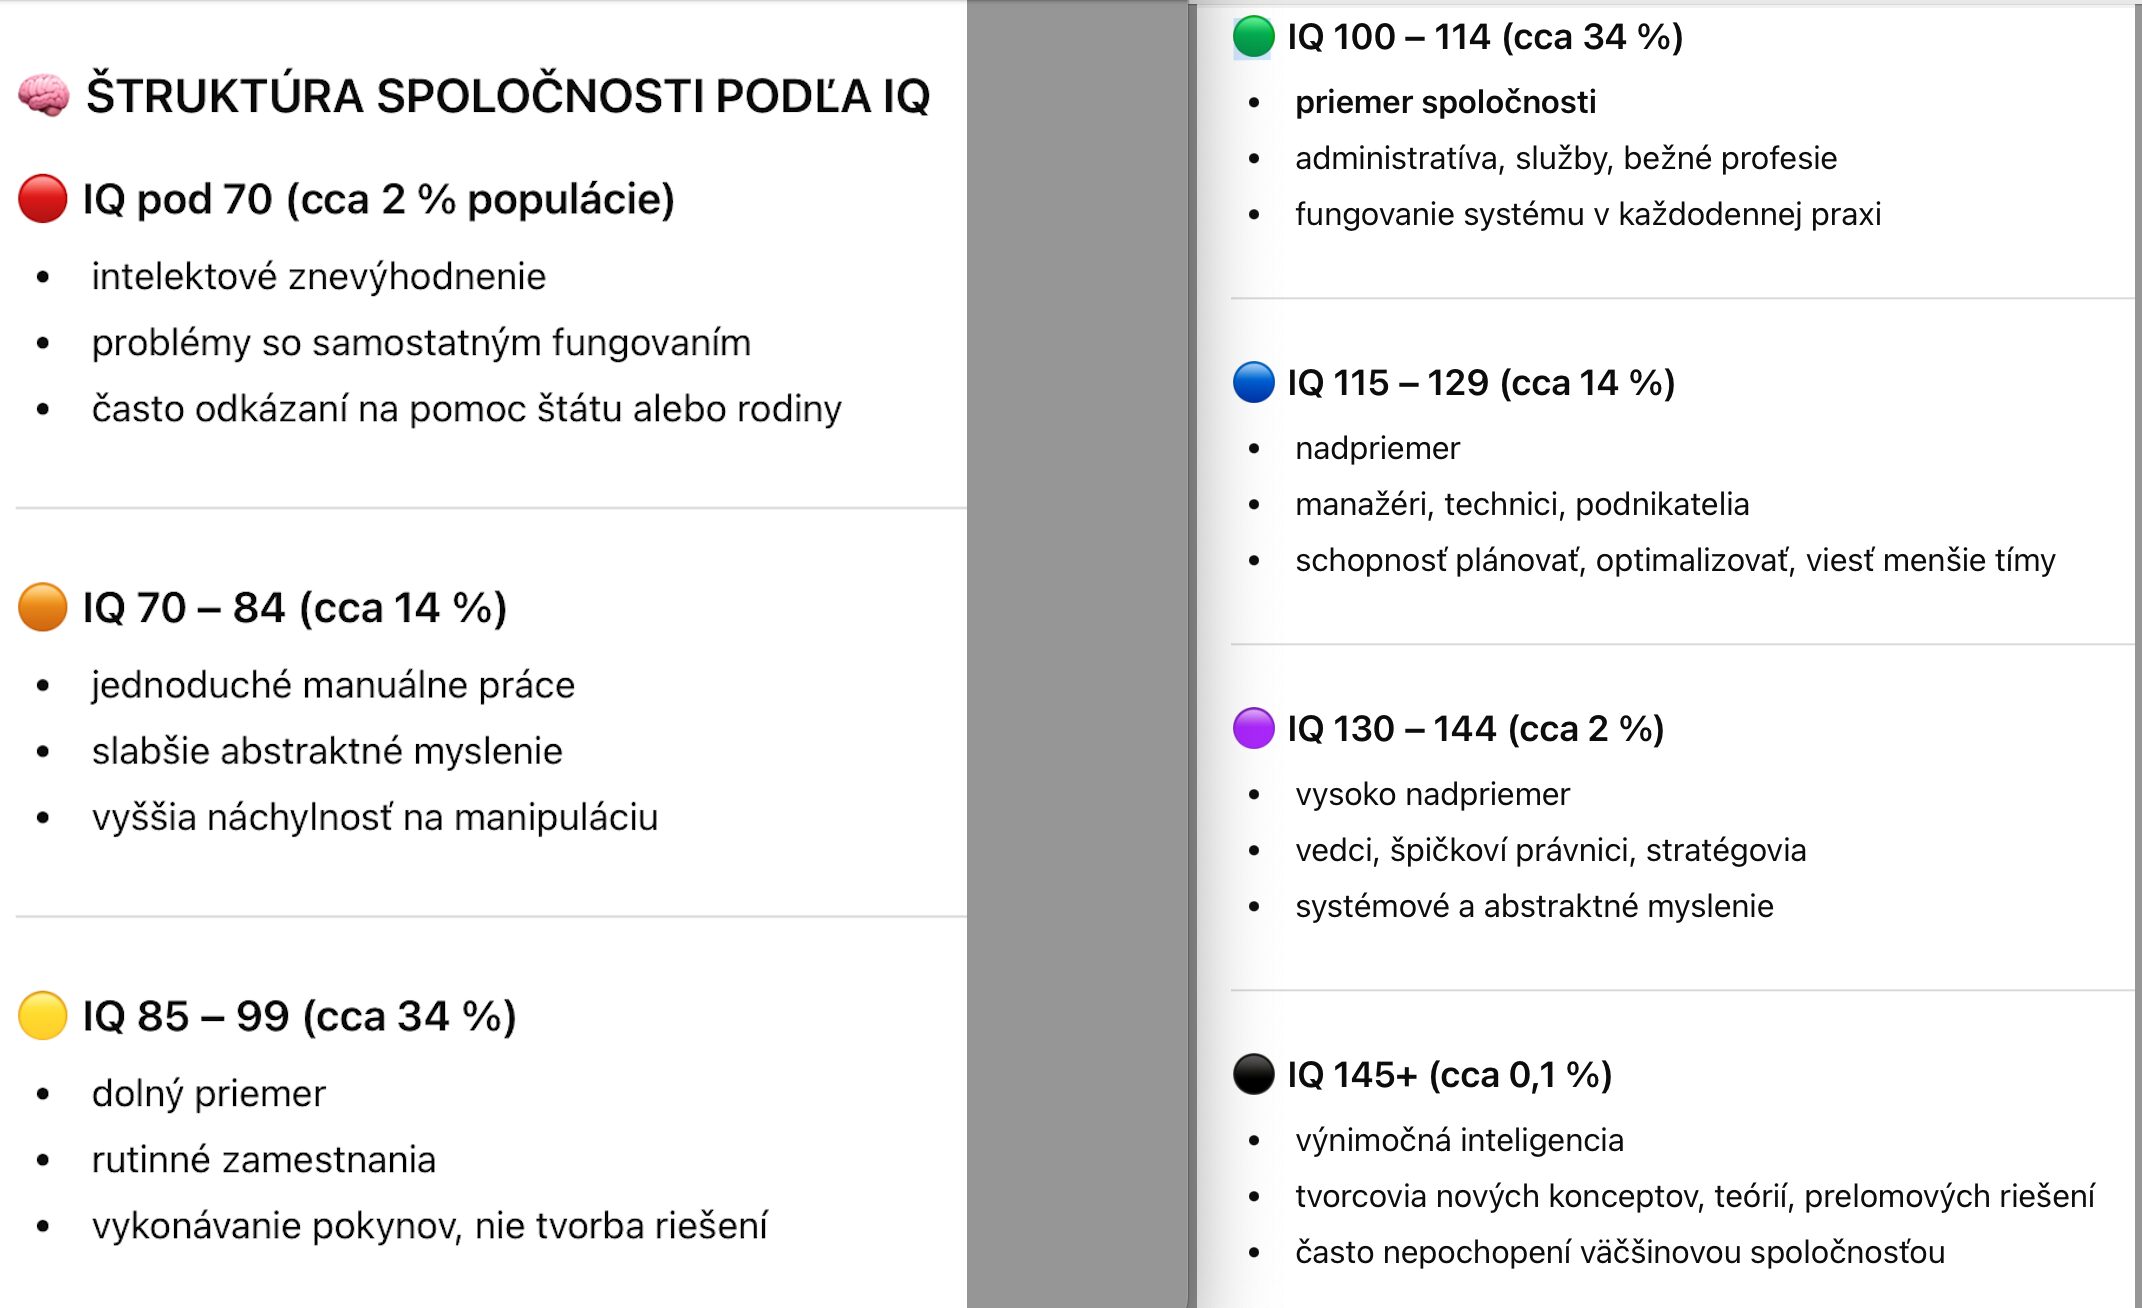
Task: Click the heading IQ 145+ (cca 0,1 %)
Action: click(x=1449, y=1075)
